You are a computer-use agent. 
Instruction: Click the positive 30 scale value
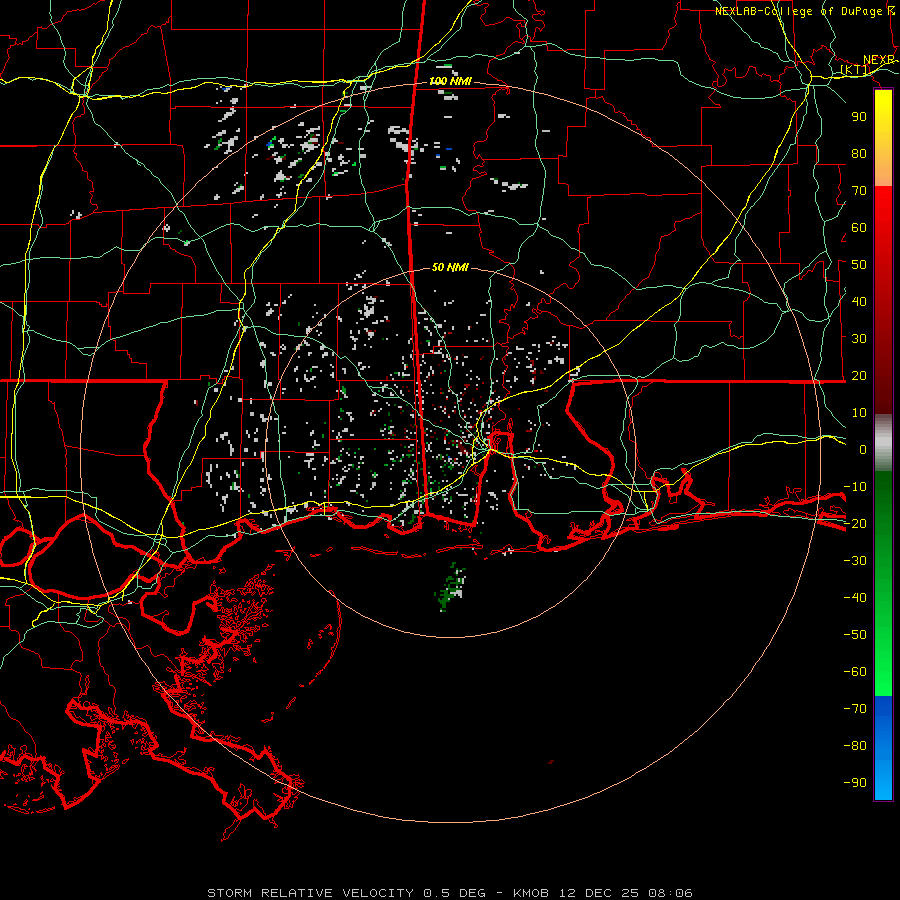click(x=859, y=339)
